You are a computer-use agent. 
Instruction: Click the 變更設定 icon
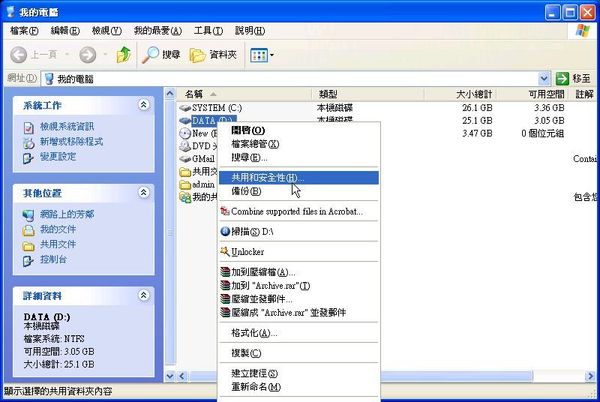[x=28, y=158]
